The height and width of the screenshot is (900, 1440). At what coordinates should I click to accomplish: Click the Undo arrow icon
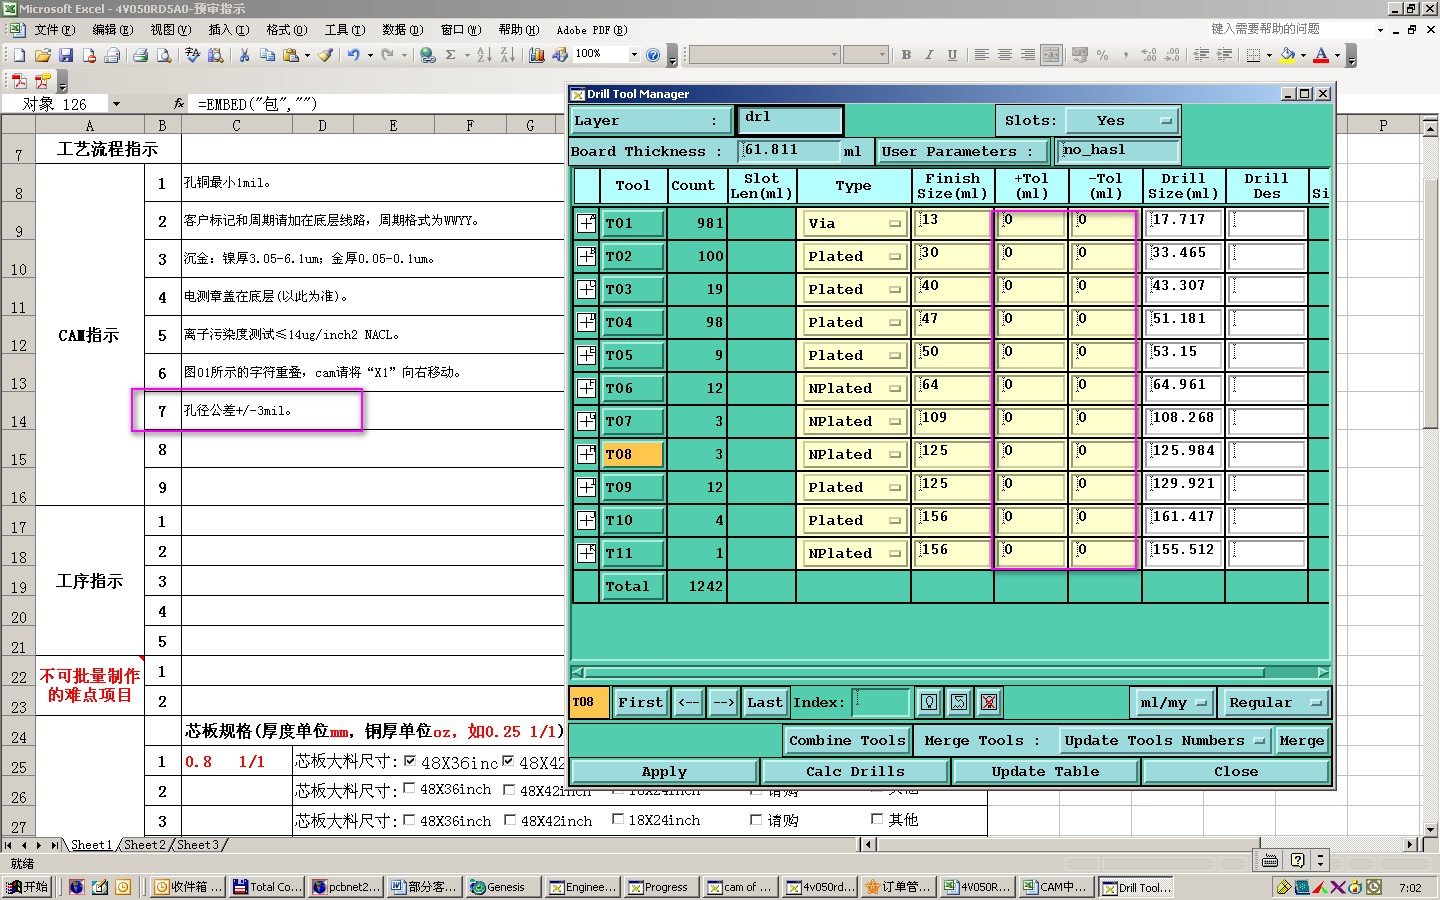click(353, 55)
